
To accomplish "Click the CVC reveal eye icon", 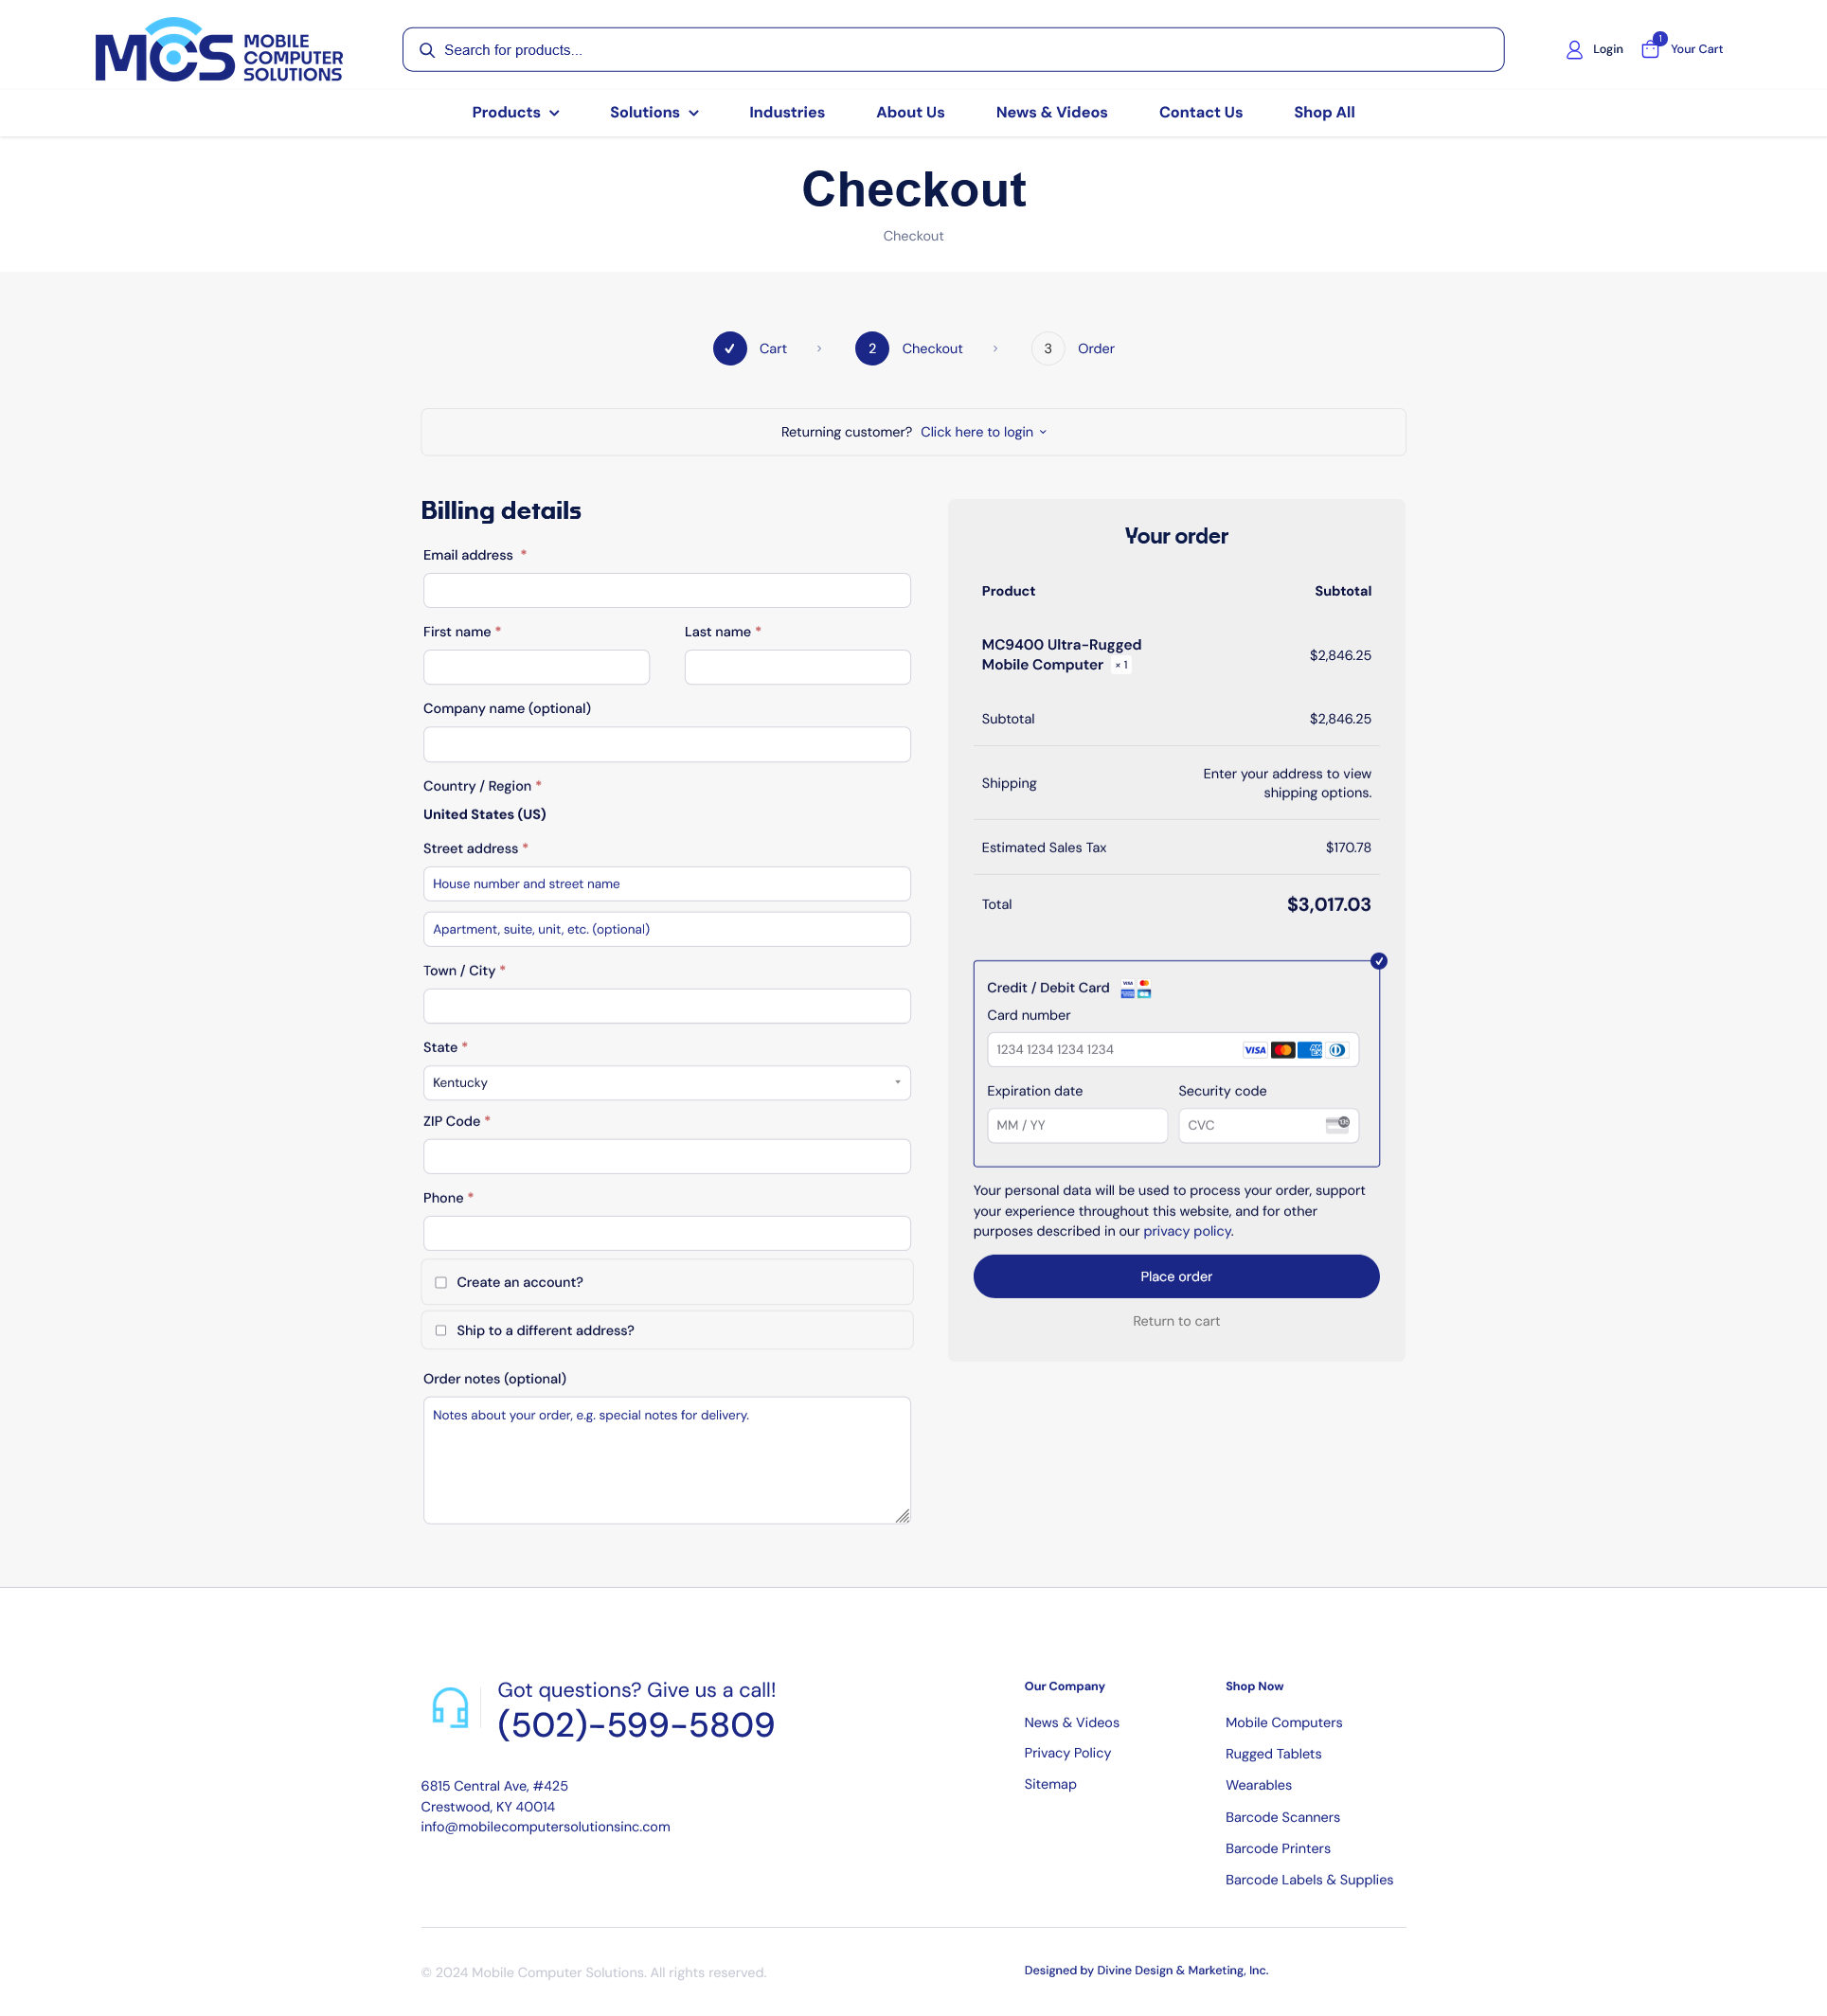I will (1338, 1124).
